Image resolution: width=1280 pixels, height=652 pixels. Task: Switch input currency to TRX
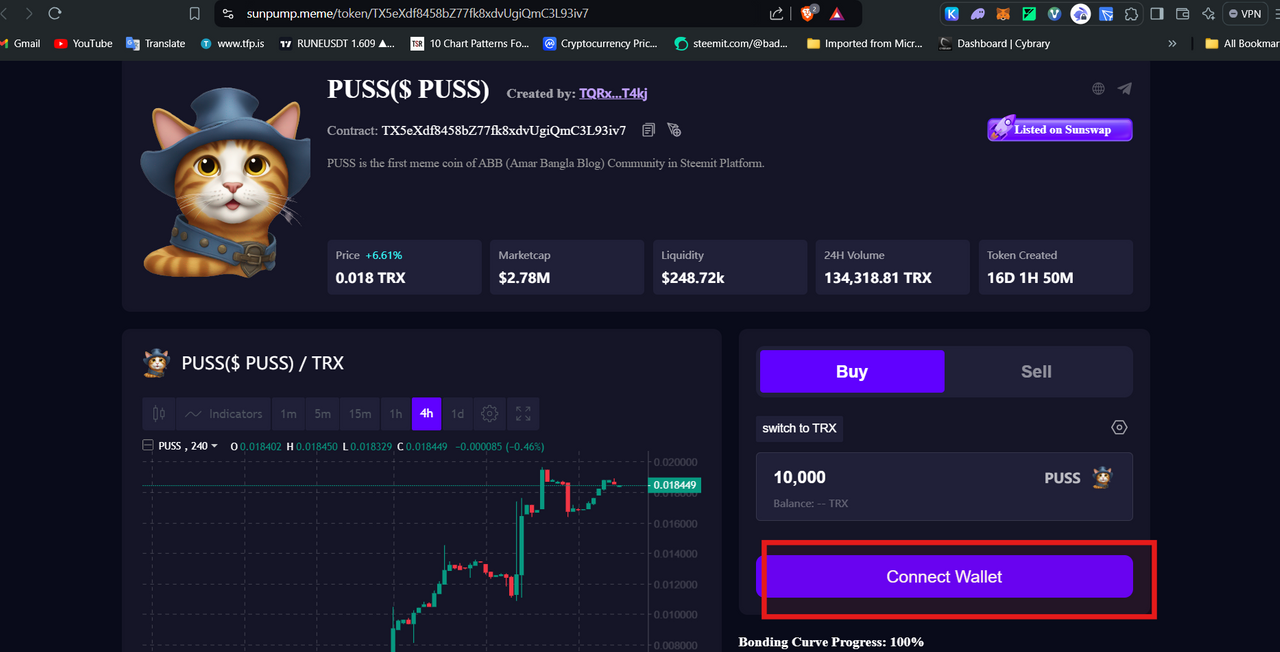click(x=799, y=428)
